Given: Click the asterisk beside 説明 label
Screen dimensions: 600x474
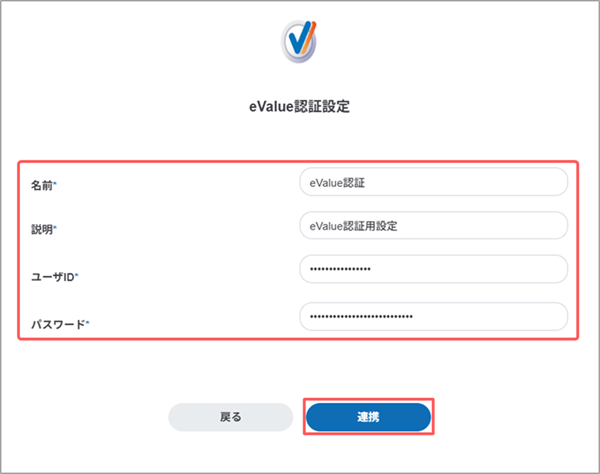Looking at the screenshot, I should click(55, 227).
